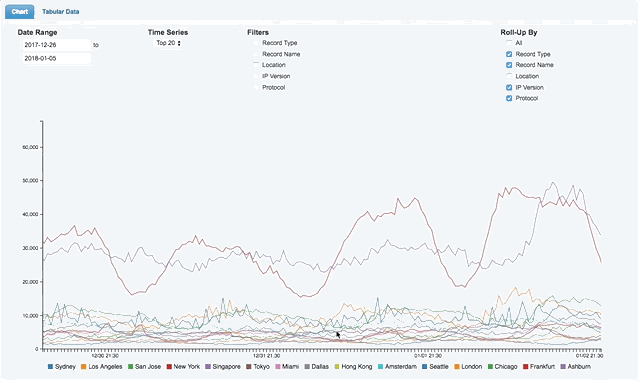
Task: Click the London legend swatch
Action: (x=457, y=366)
